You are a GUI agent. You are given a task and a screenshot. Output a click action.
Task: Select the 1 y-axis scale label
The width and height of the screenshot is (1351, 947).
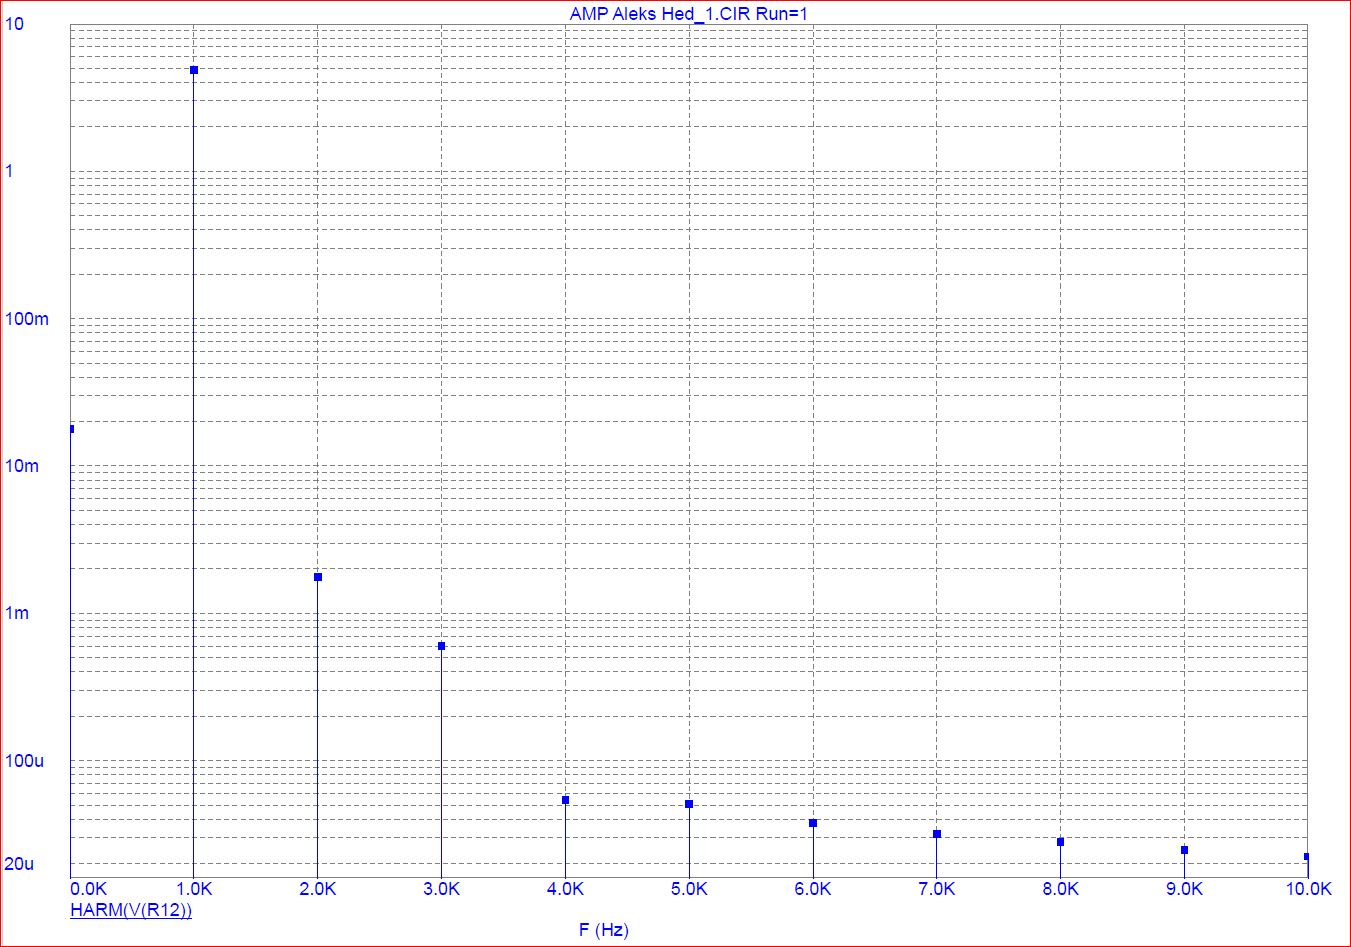[10, 171]
